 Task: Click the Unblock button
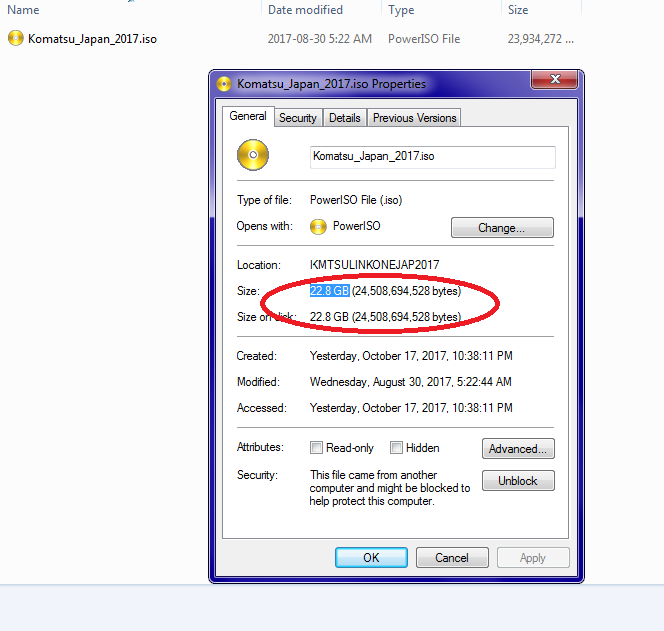[518, 481]
